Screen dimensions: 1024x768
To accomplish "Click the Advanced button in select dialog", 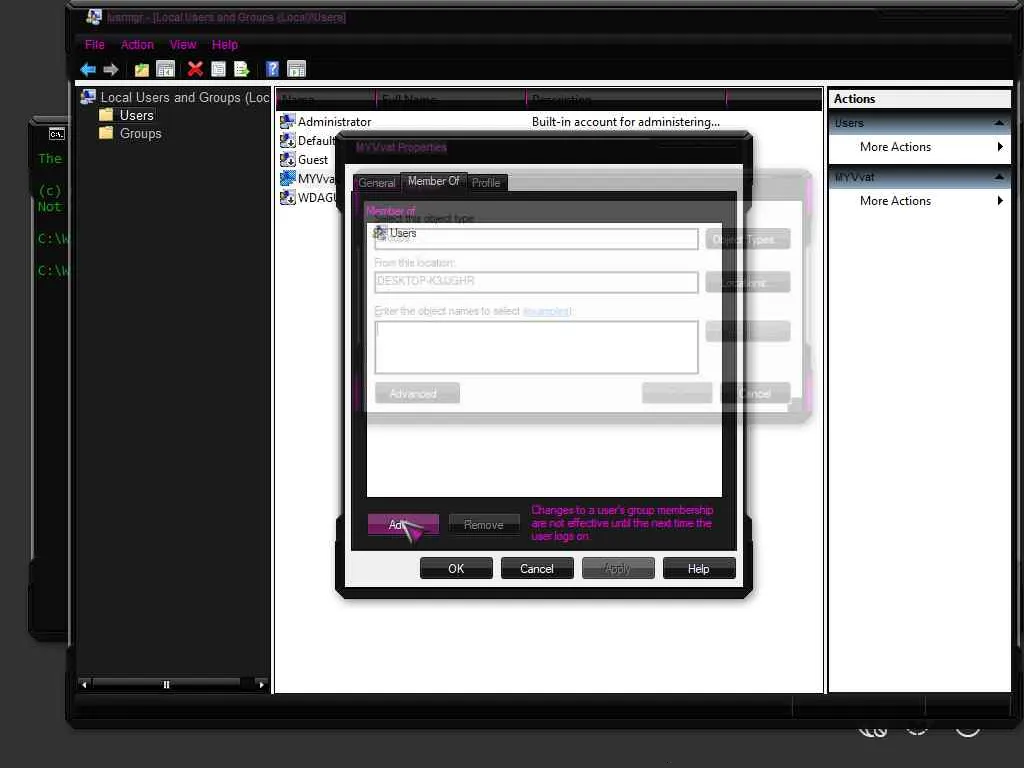I will pyautogui.click(x=417, y=393).
